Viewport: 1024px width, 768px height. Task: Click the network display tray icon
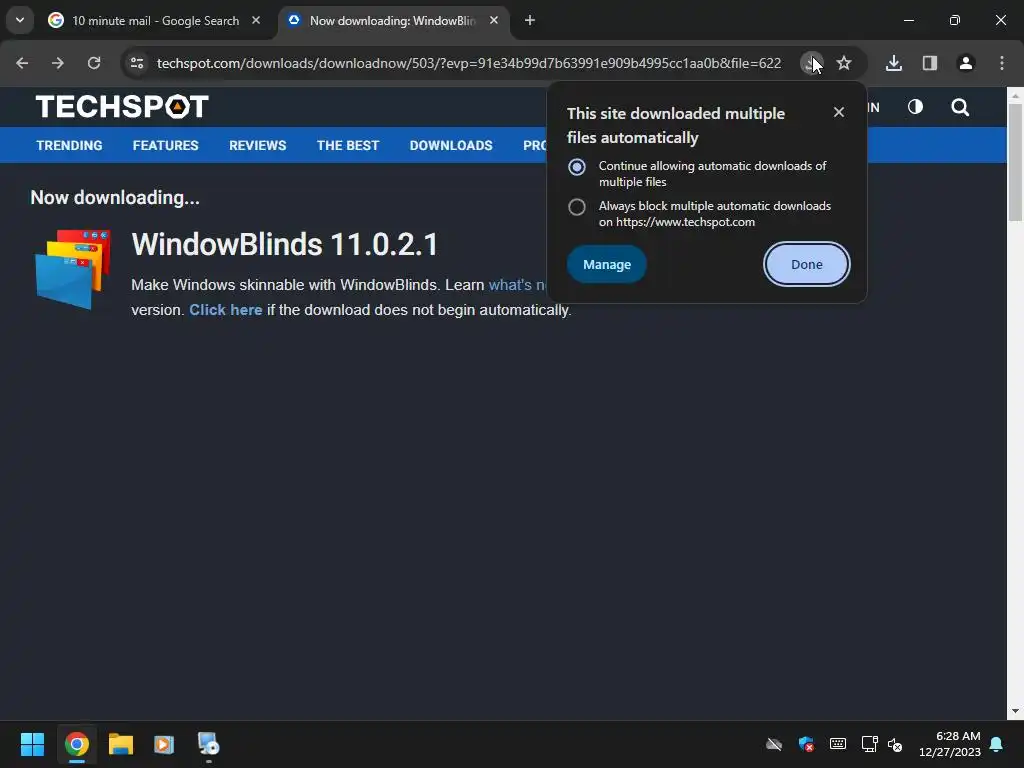tap(869, 744)
